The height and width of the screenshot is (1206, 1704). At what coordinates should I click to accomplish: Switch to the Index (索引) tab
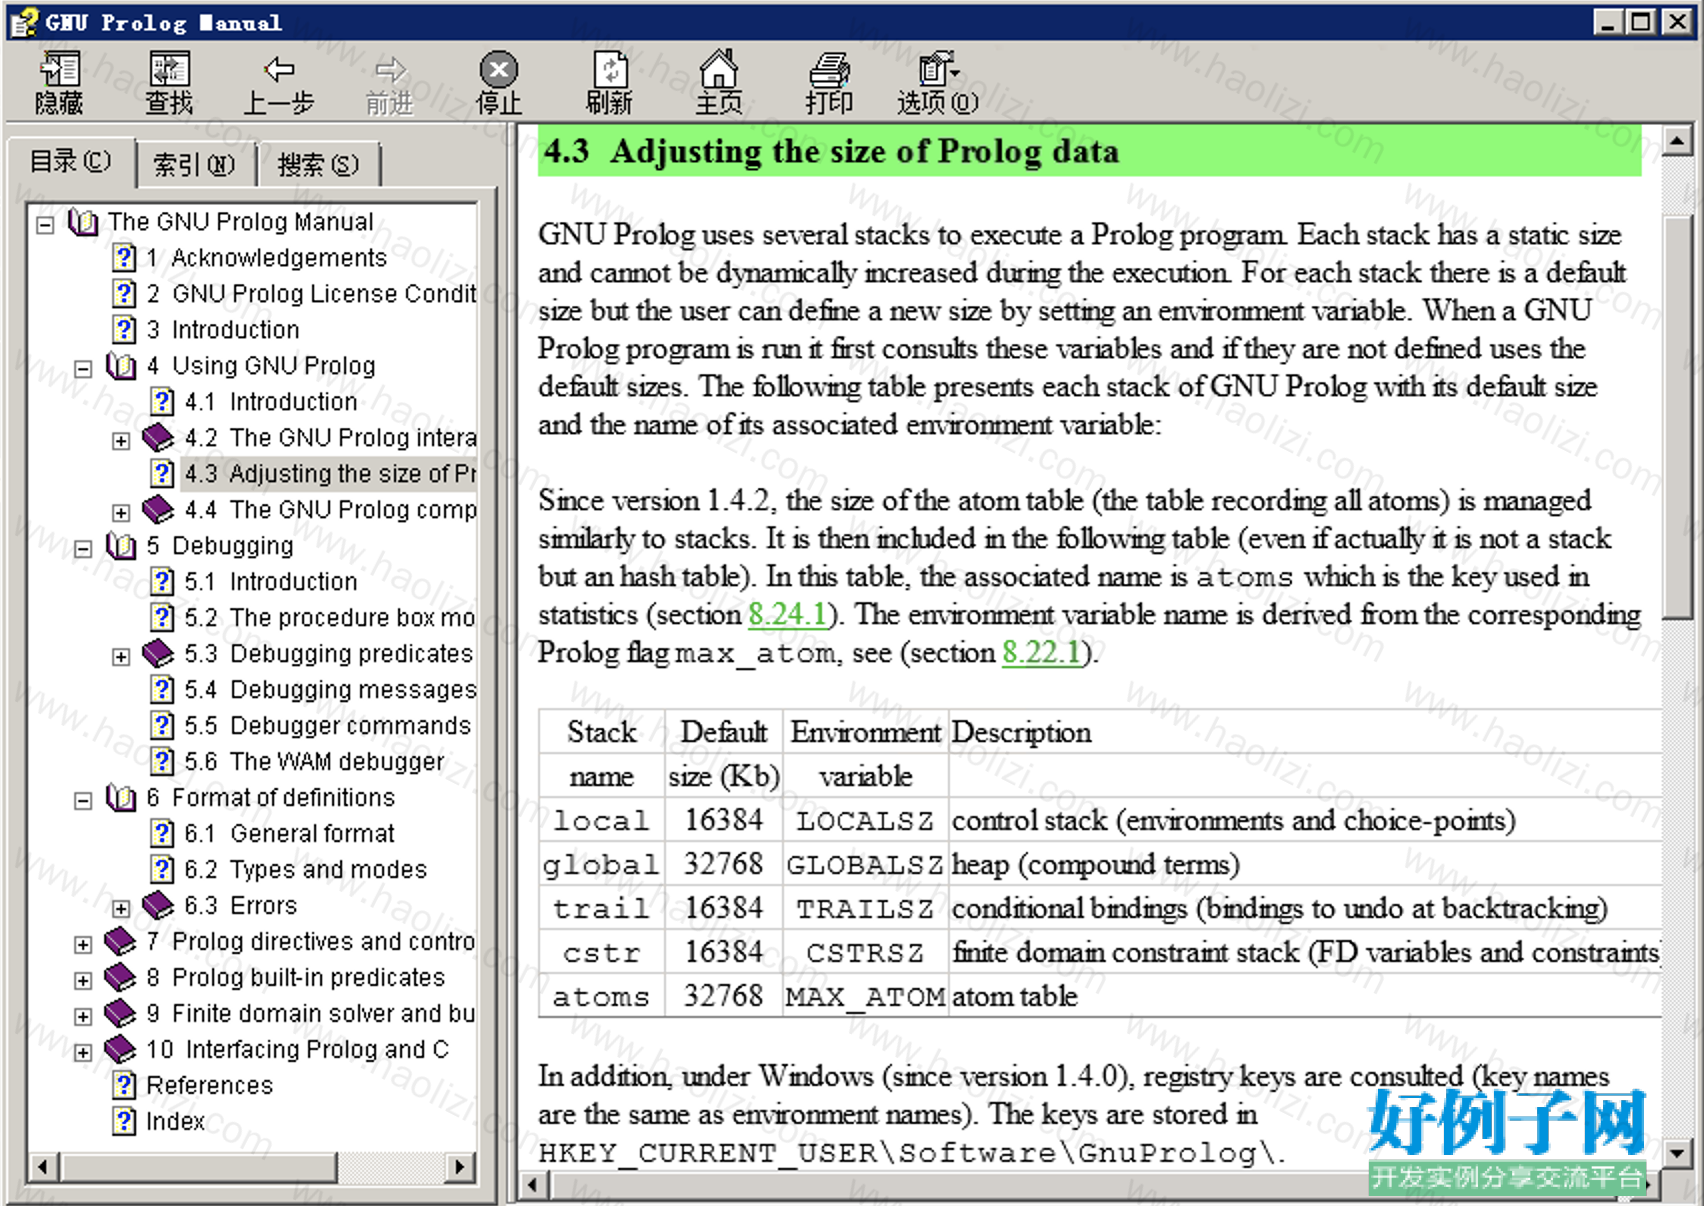194,164
